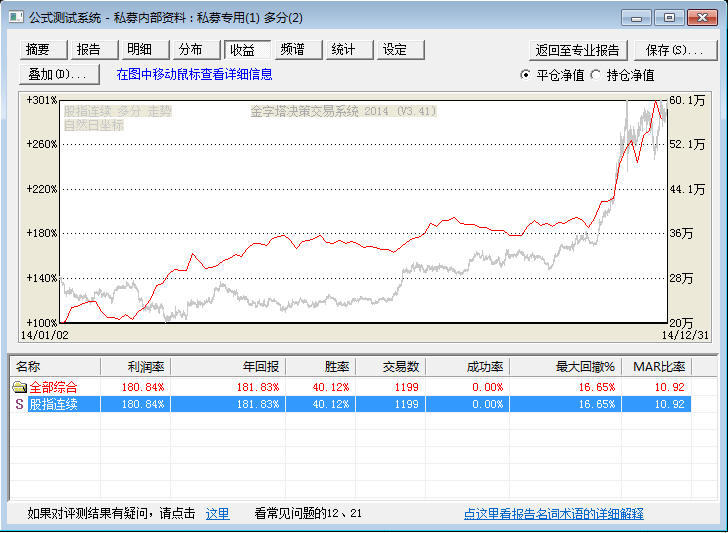728x533 pixels.
Task: Open the 频谱 tab
Action: click(299, 50)
